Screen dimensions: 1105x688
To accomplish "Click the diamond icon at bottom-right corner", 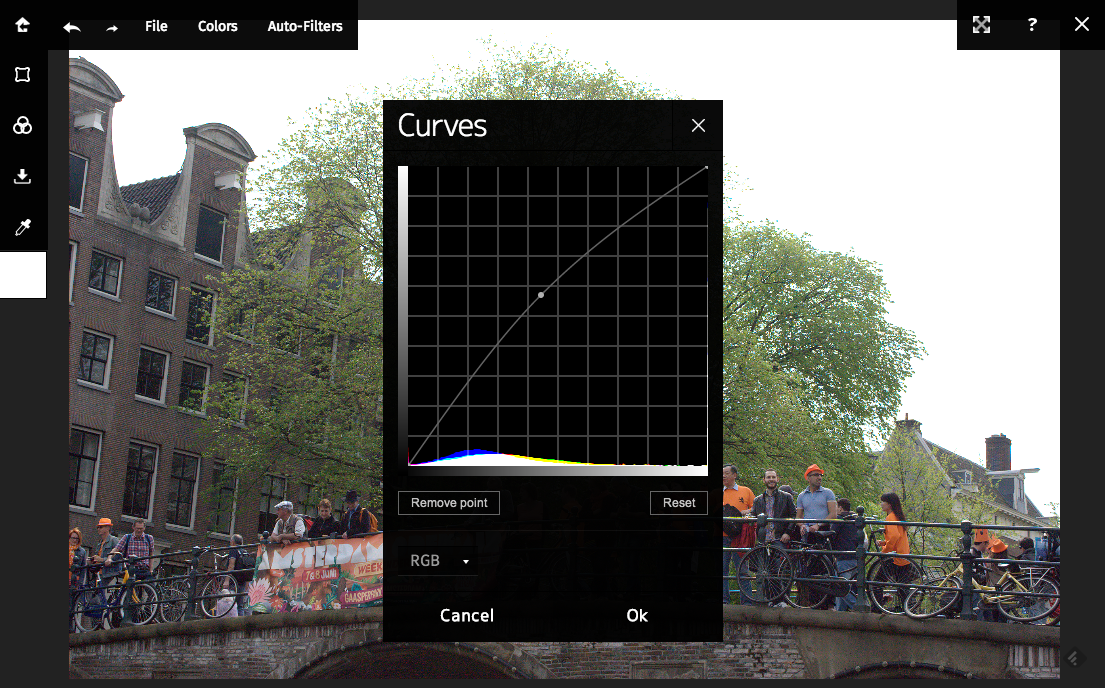I will (1073, 658).
